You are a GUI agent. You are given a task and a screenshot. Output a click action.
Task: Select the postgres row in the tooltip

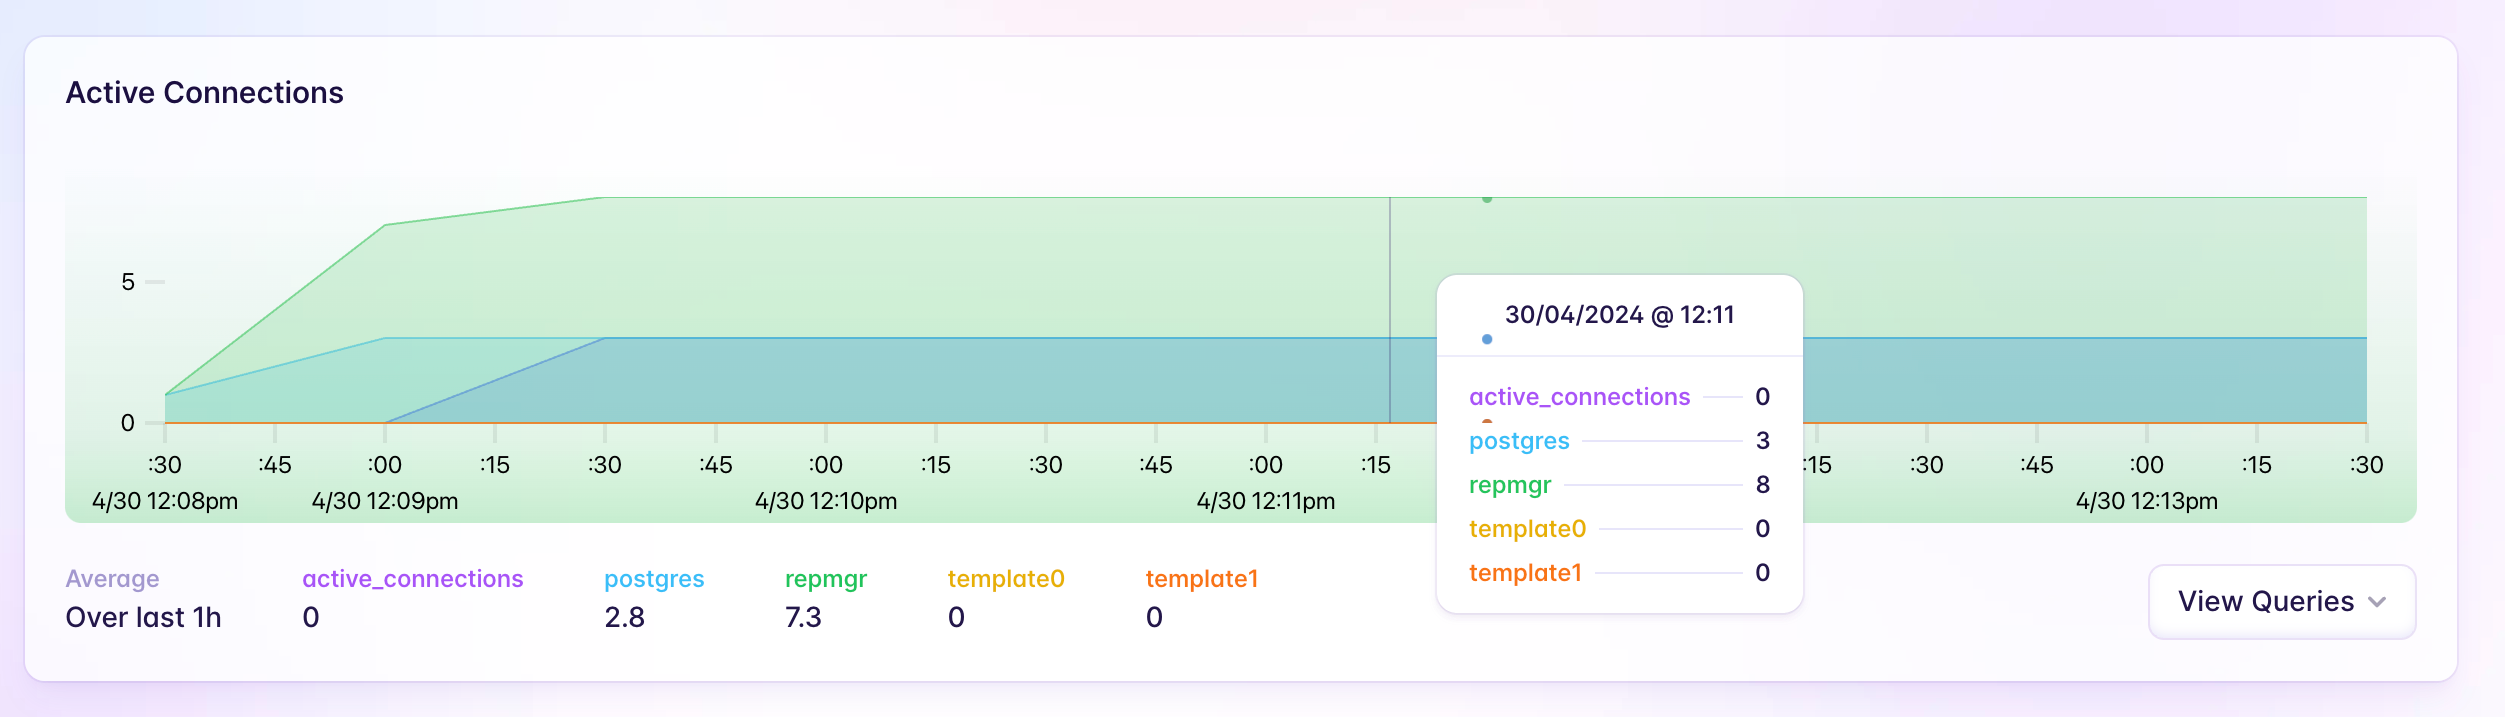pos(1519,441)
